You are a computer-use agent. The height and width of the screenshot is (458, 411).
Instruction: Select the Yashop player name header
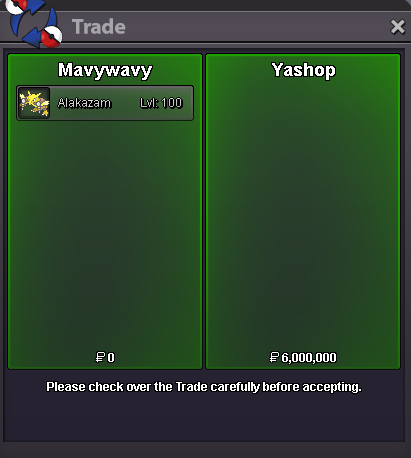(303, 70)
